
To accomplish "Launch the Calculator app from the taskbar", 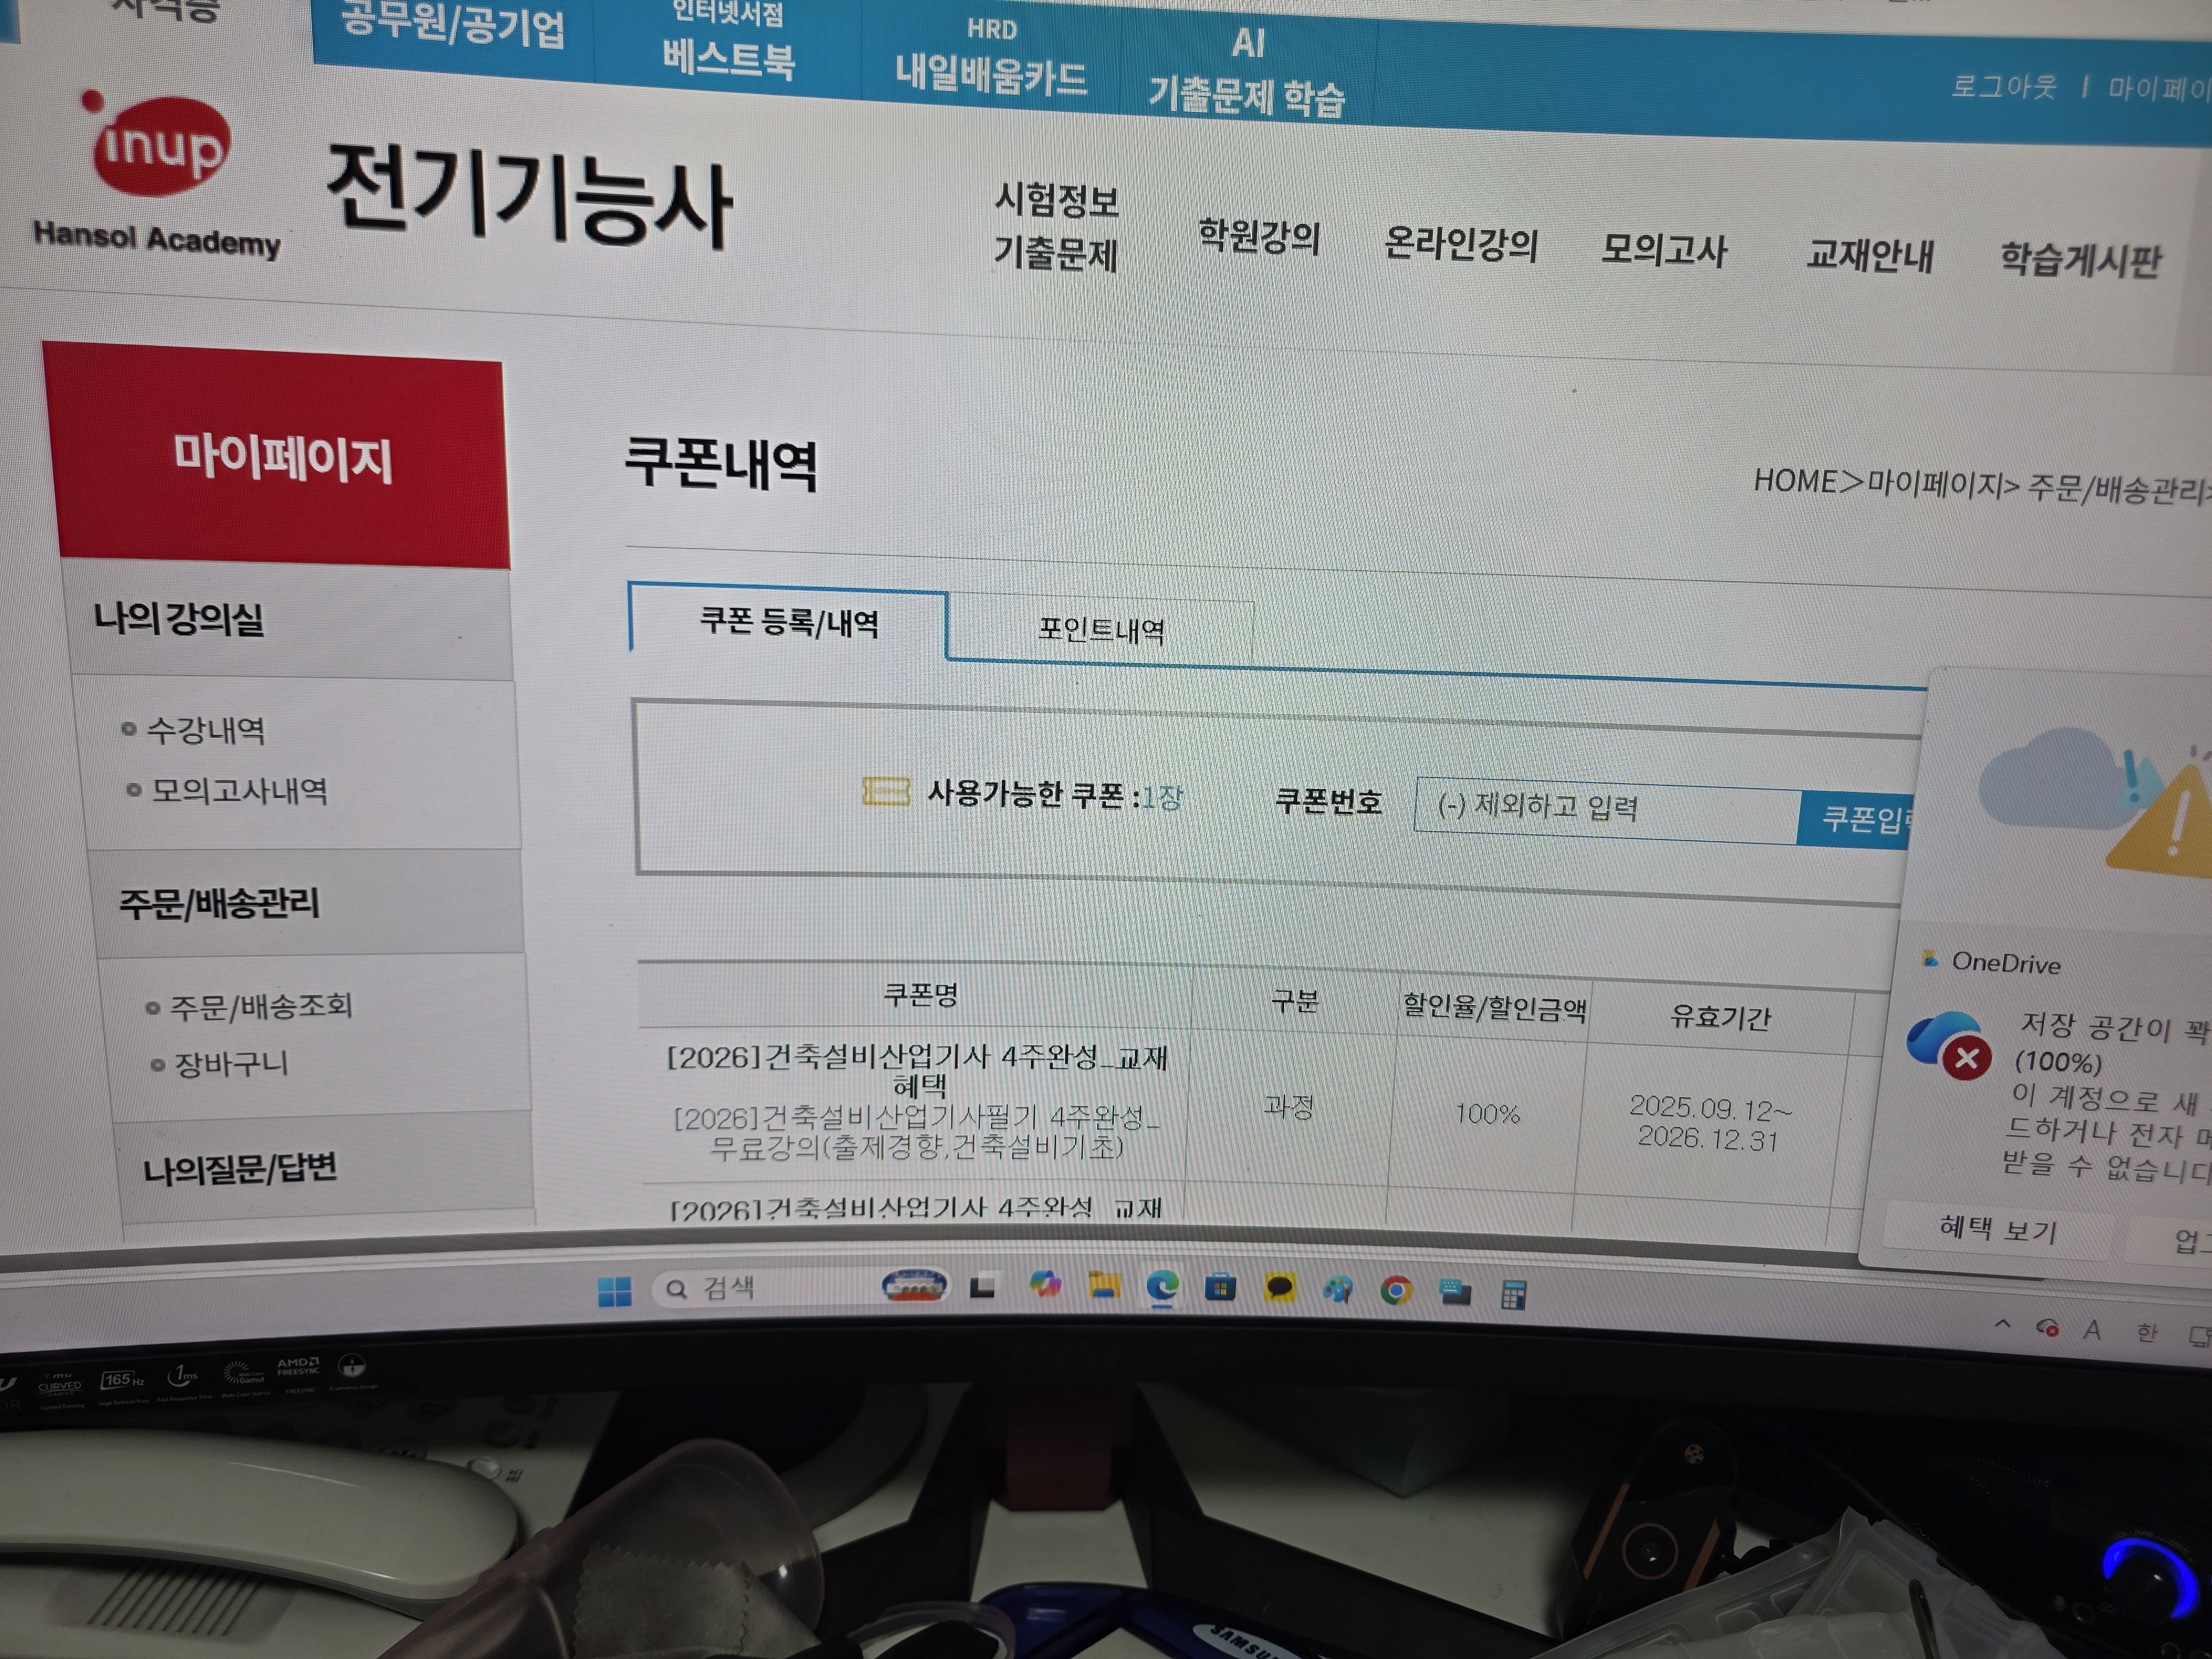I will (1513, 1295).
